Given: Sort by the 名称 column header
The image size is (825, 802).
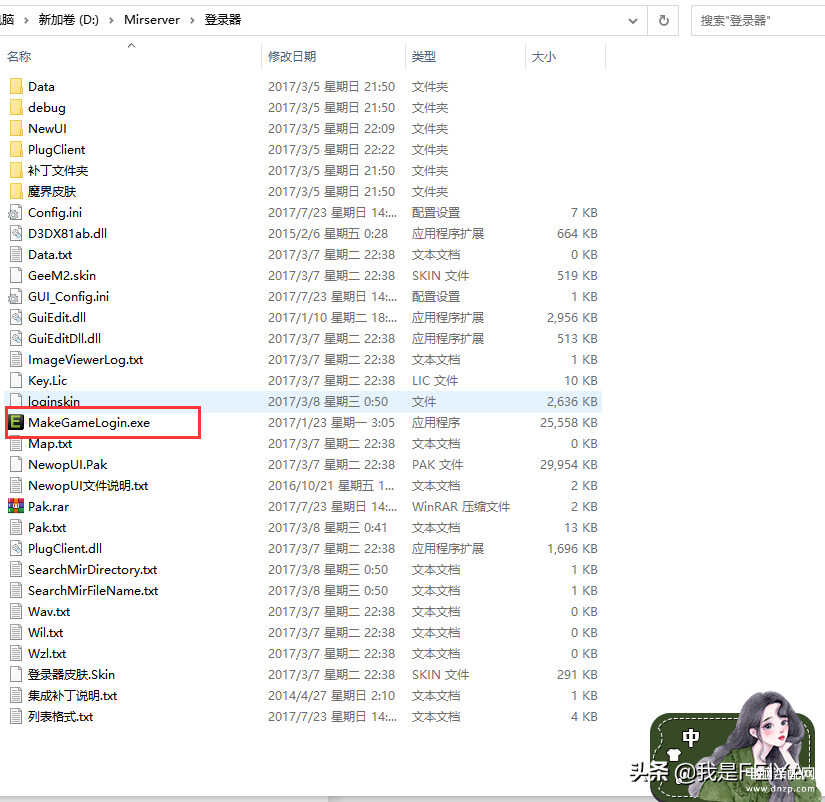Looking at the screenshot, I should (19, 56).
